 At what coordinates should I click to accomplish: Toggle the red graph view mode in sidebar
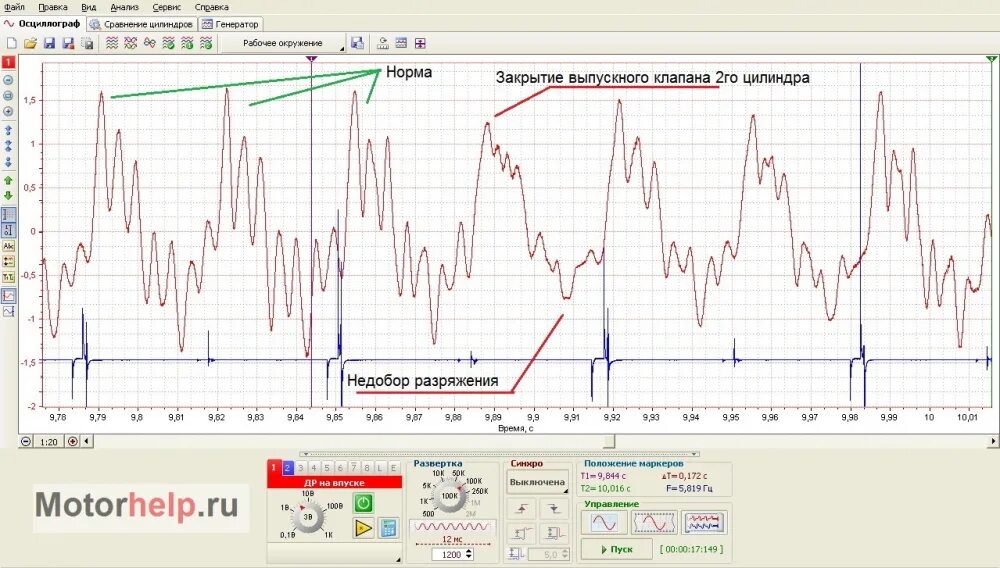[8, 296]
